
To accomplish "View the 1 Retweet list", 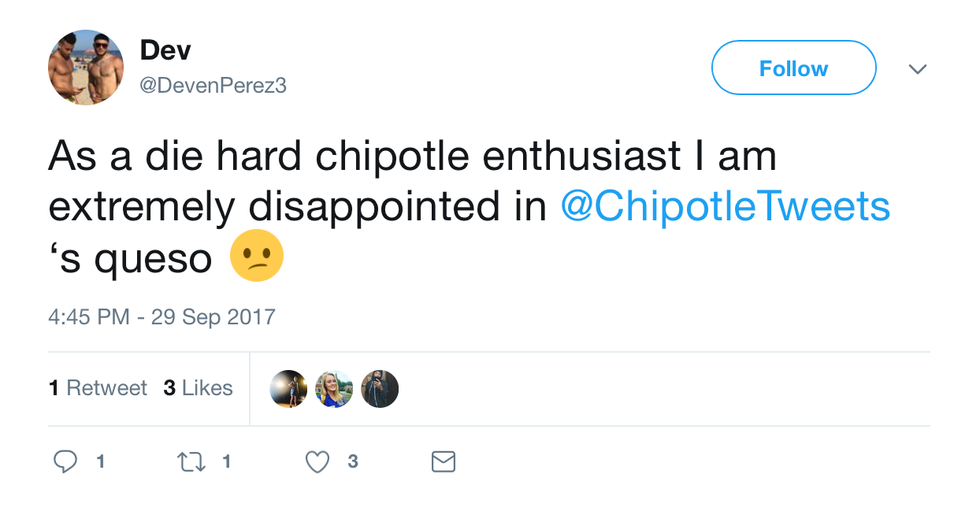I will (98, 388).
